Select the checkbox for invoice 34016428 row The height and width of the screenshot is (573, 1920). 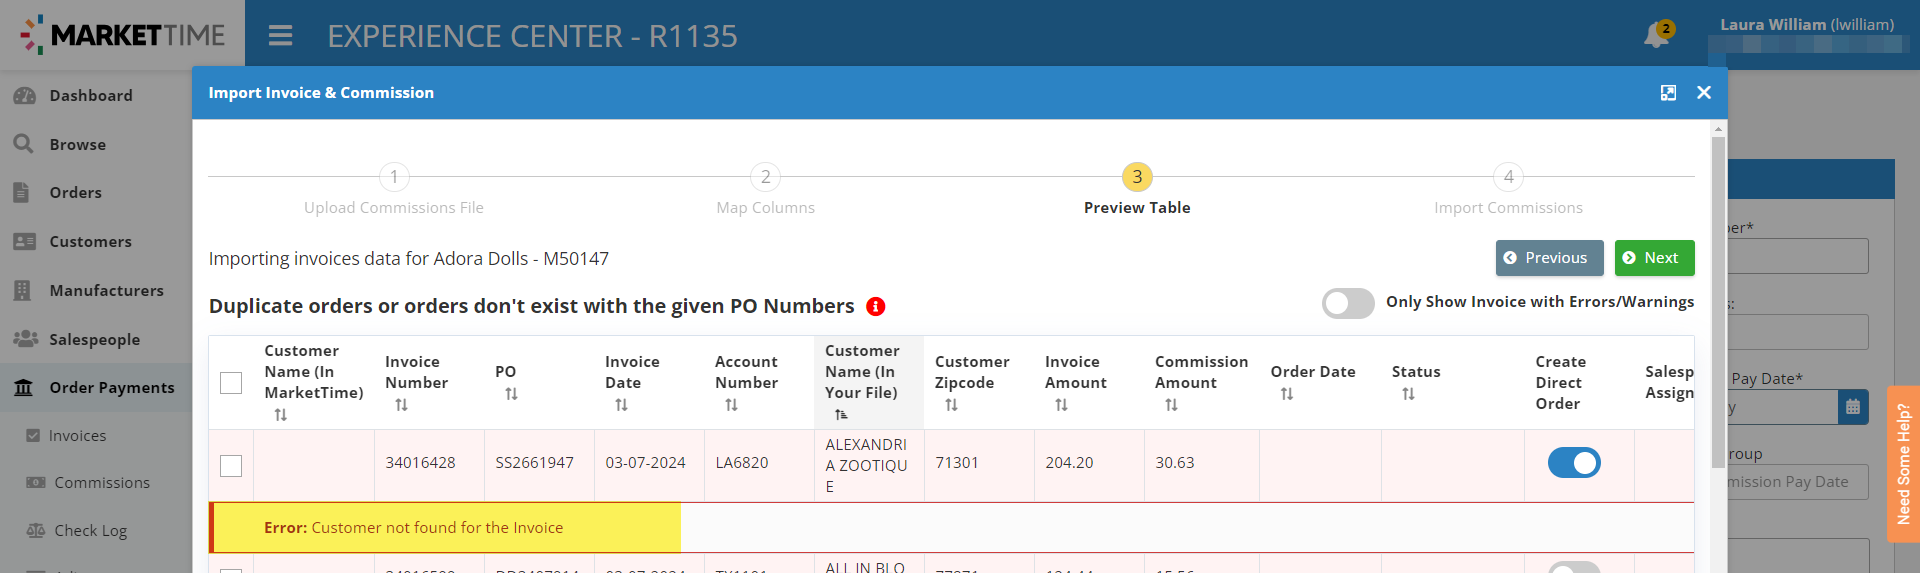(x=231, y=466)
